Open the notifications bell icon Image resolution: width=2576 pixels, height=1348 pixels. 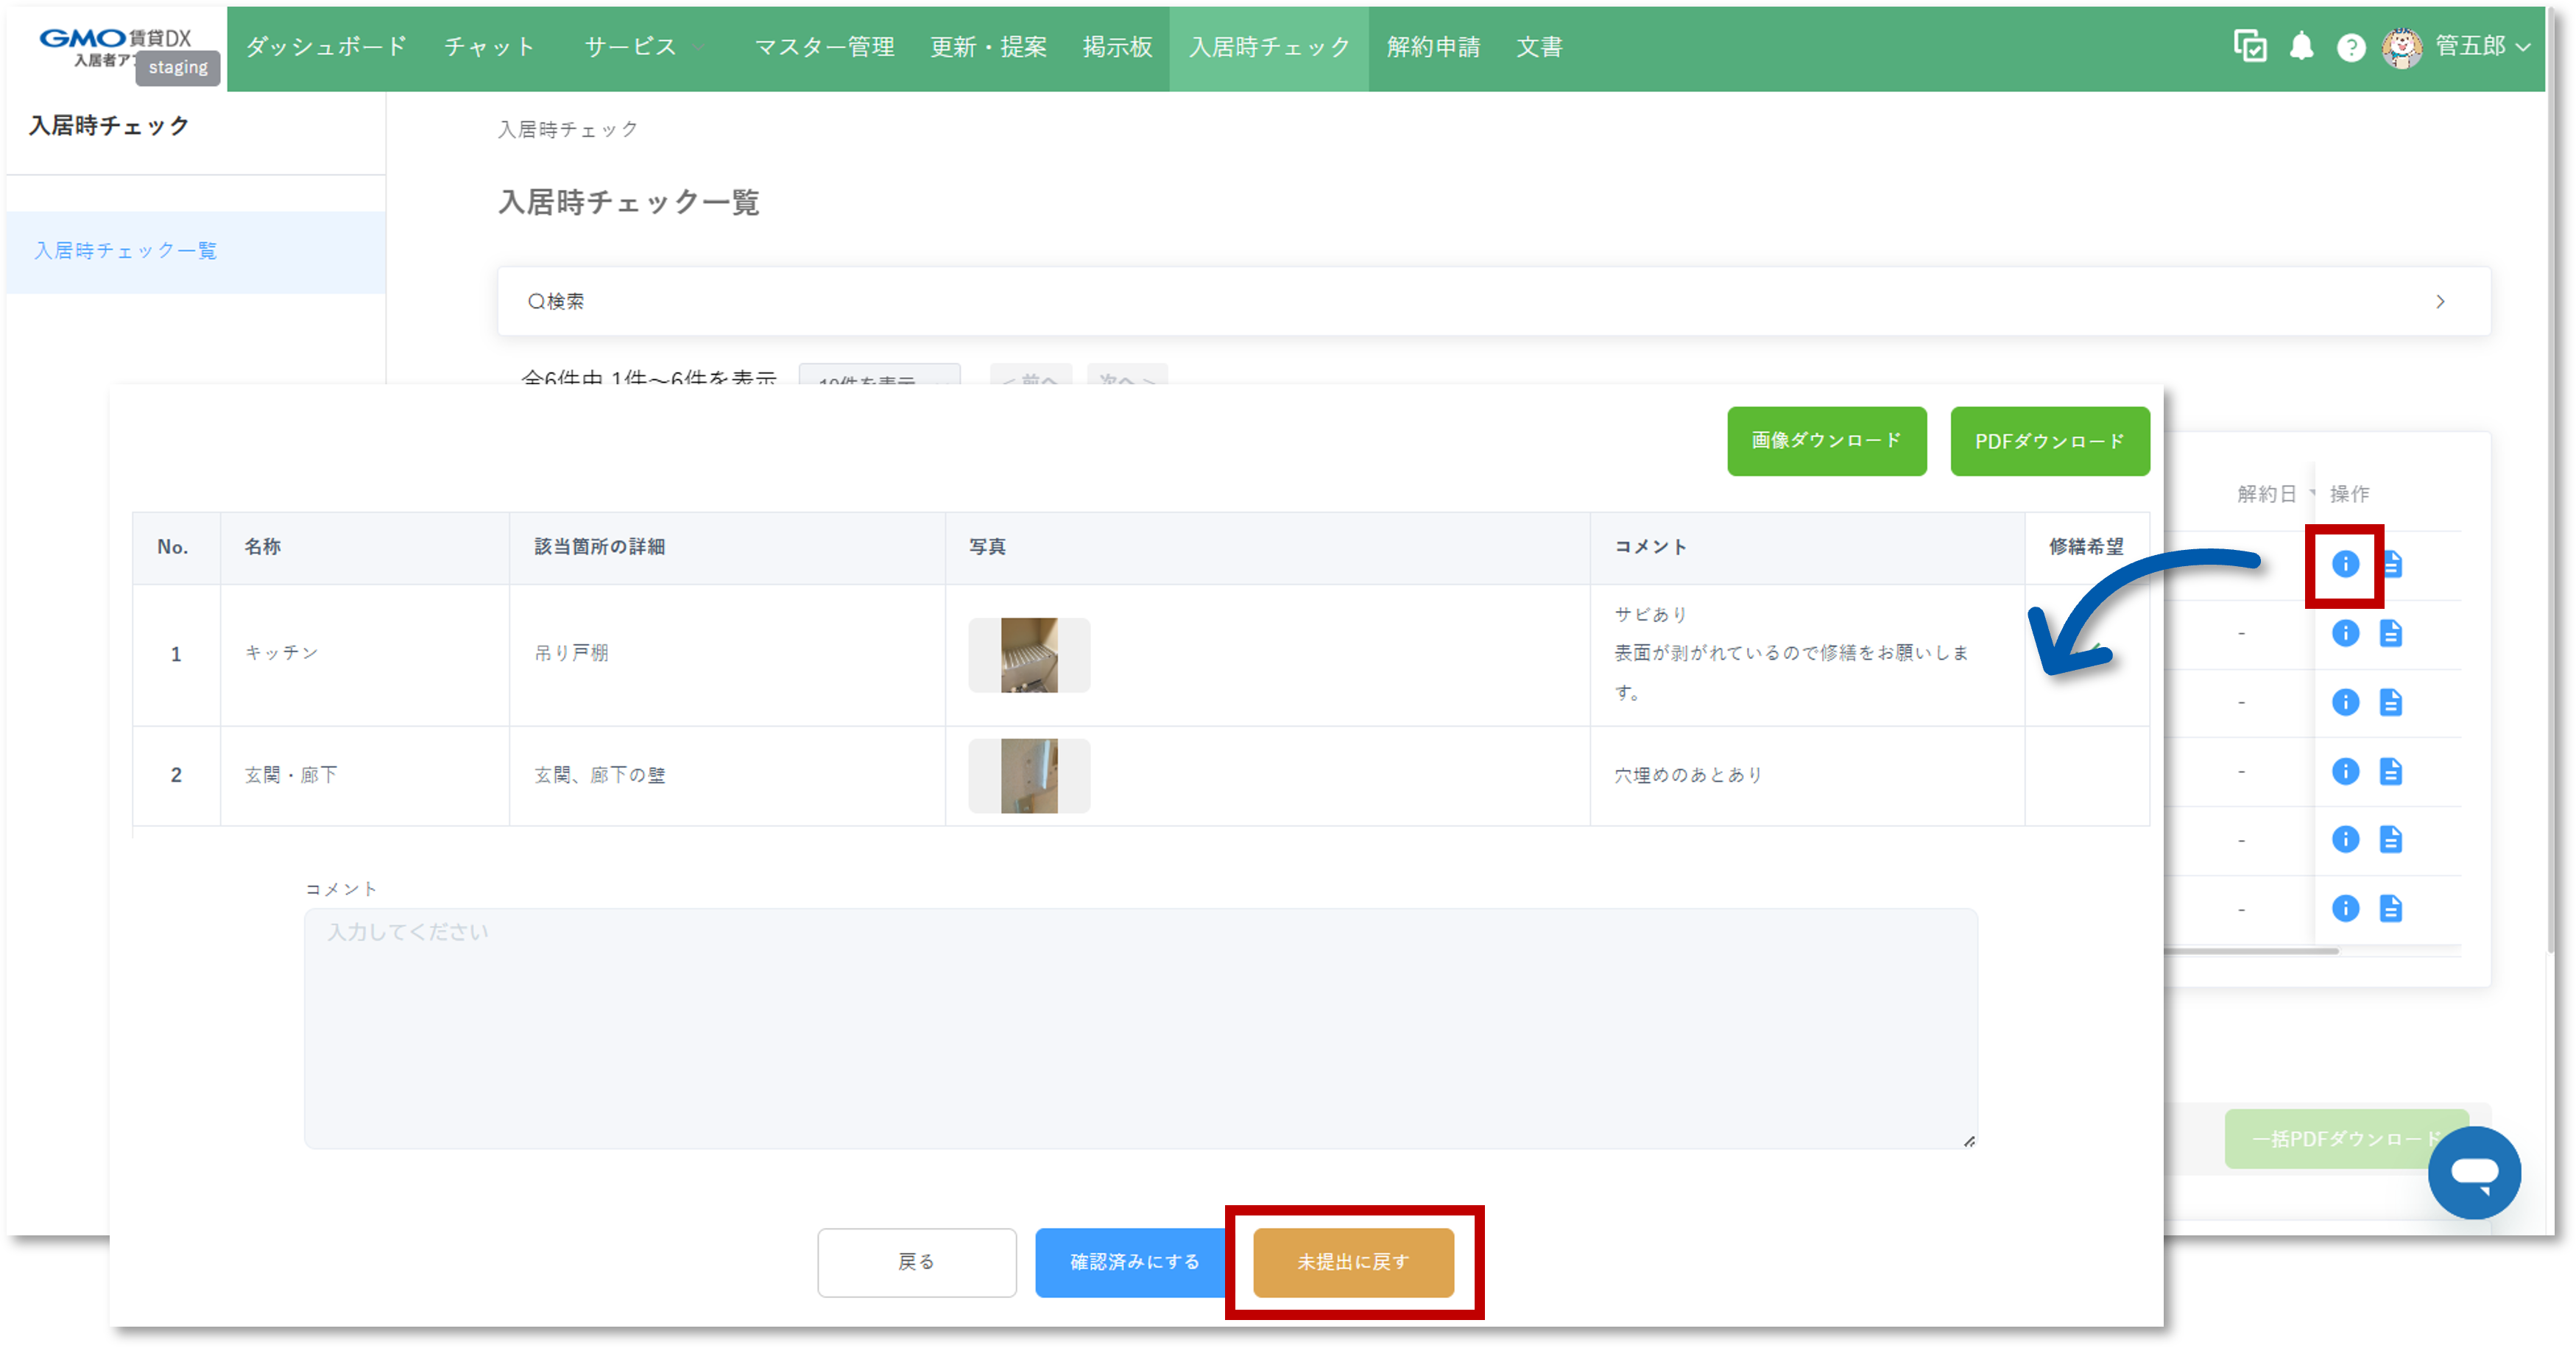click(2301, 46)
